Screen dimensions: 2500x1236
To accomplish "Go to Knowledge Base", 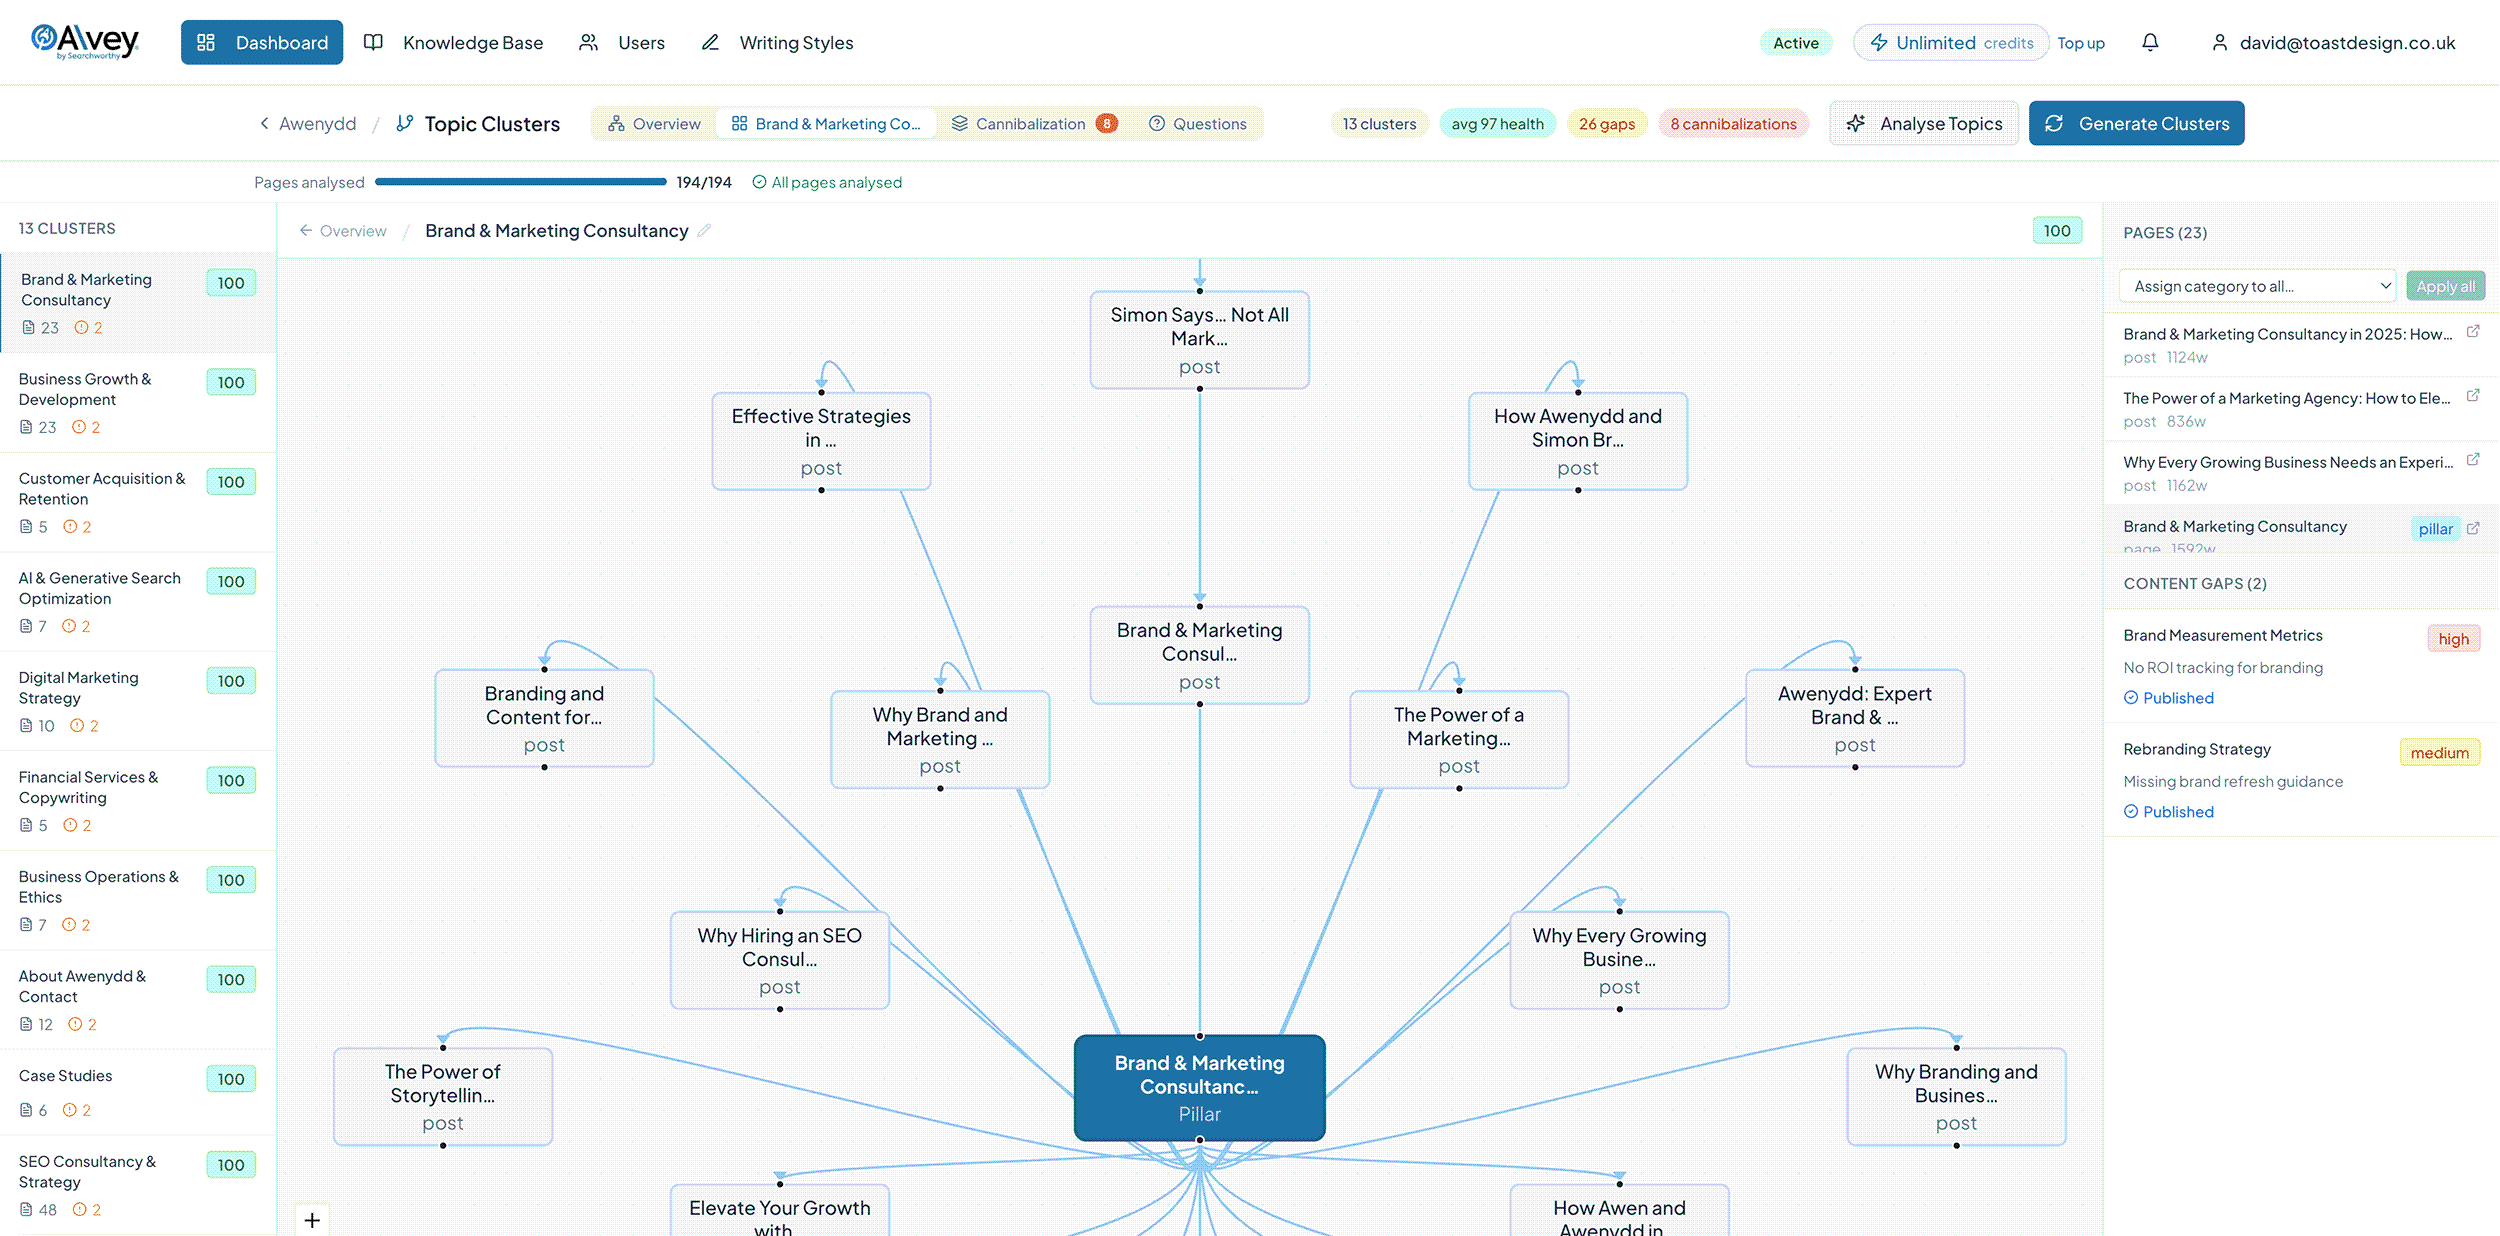I will click(453, 42).
